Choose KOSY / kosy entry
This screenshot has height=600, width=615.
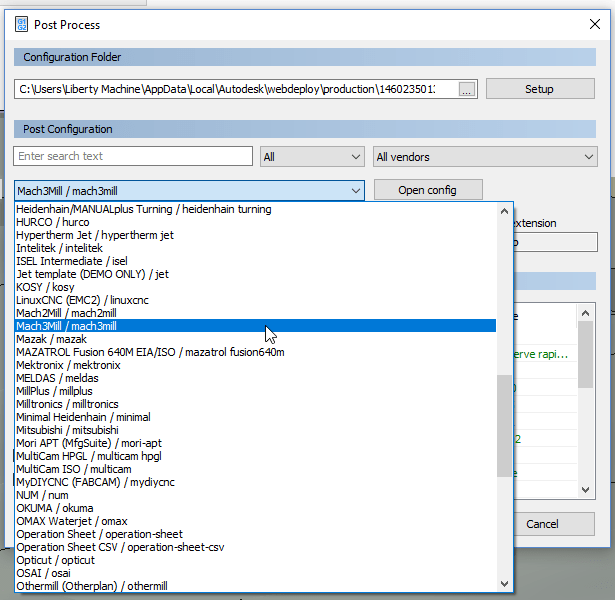pos(255,287)
